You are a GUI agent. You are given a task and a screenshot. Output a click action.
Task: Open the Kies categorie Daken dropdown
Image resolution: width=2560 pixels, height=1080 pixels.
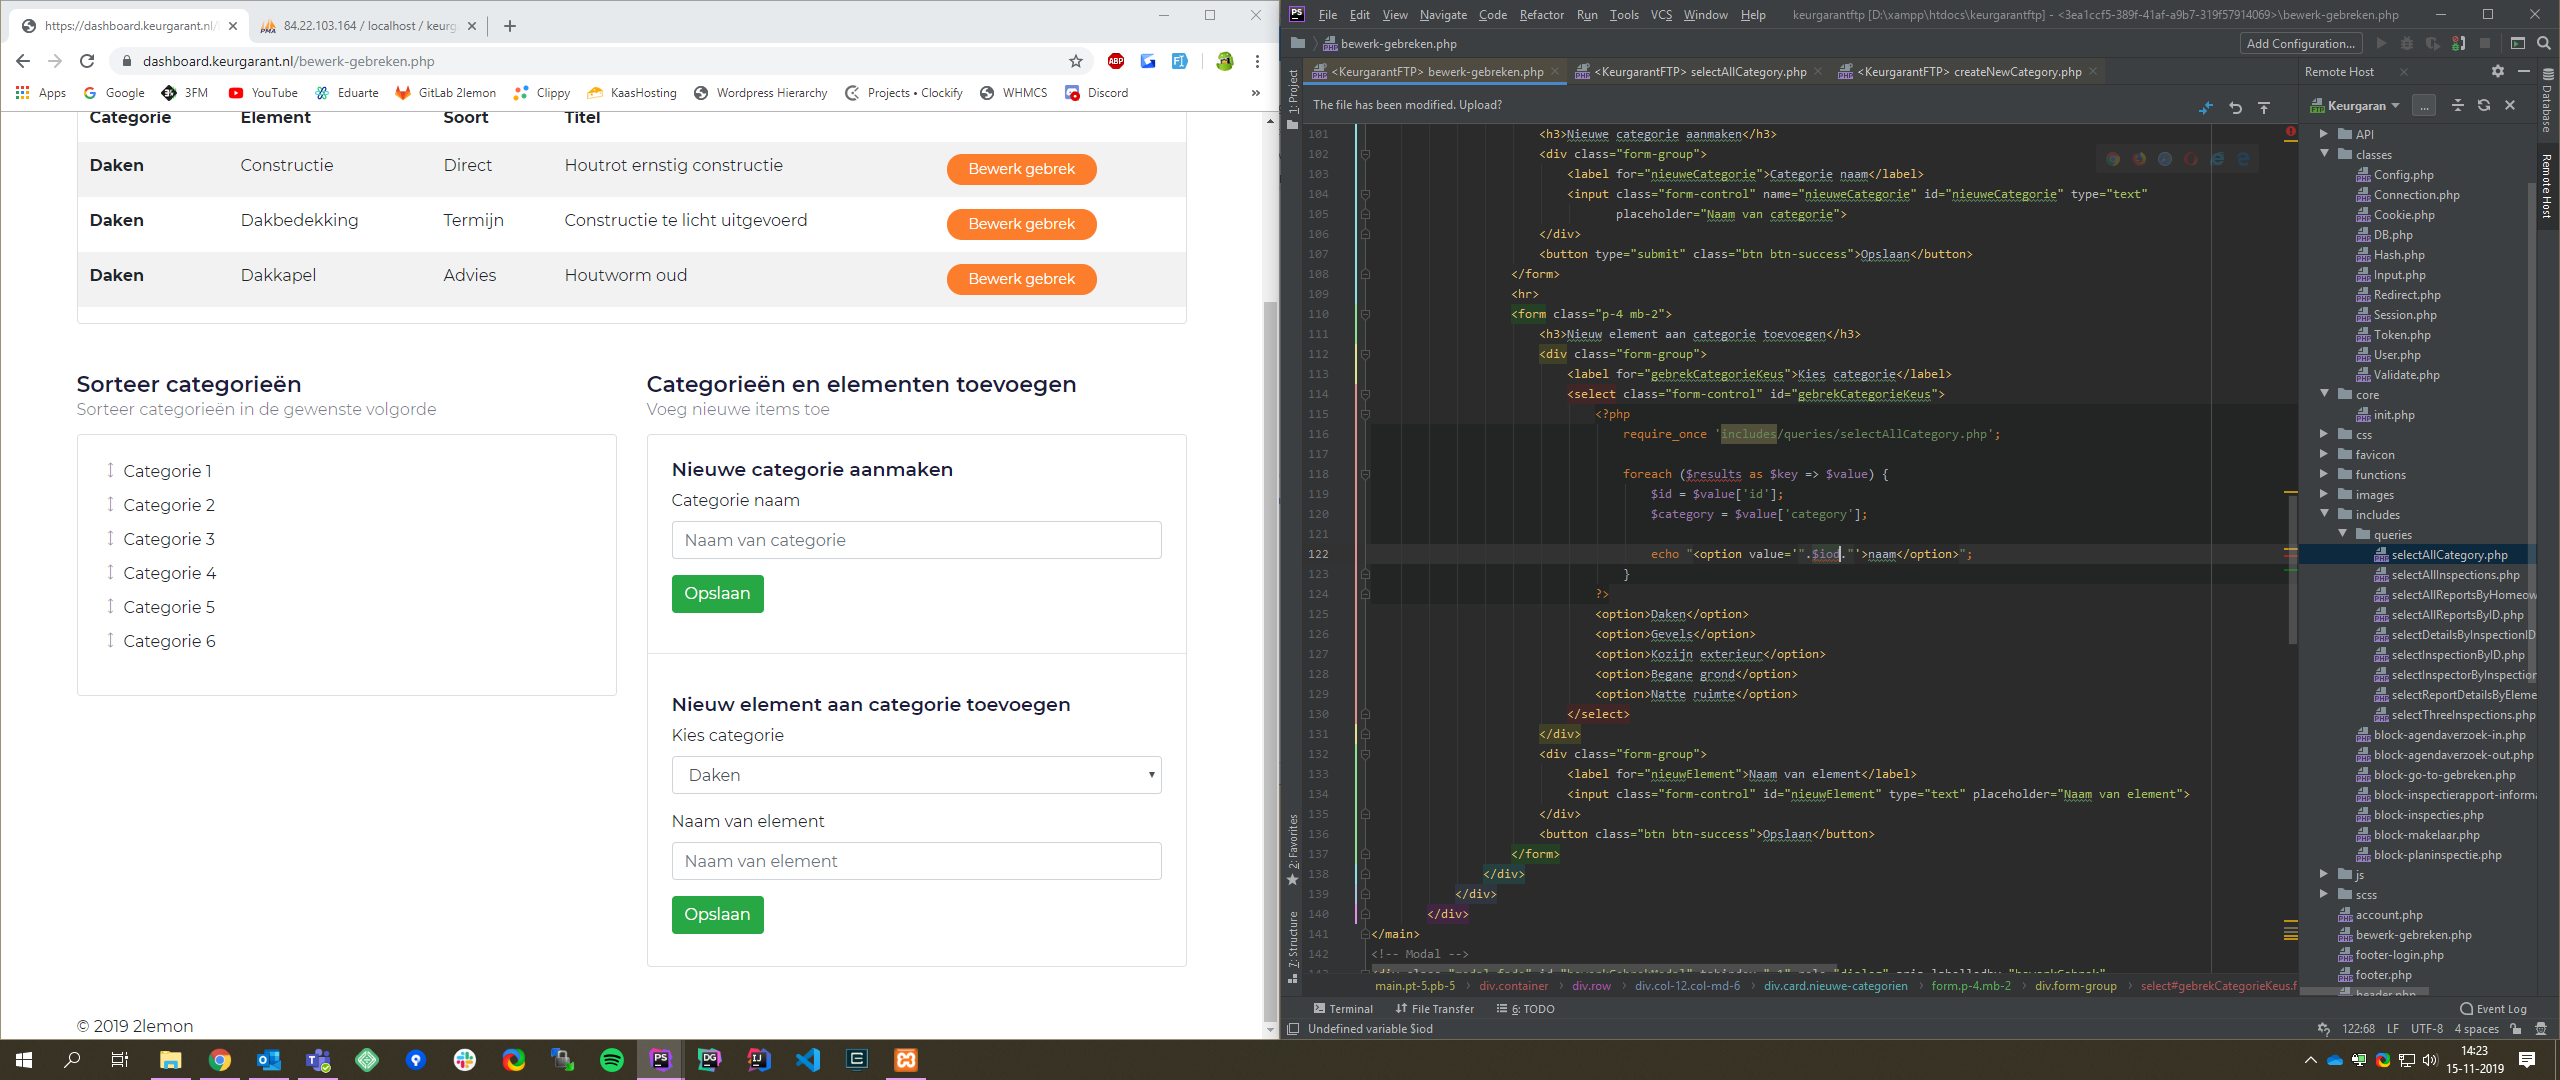916,775
